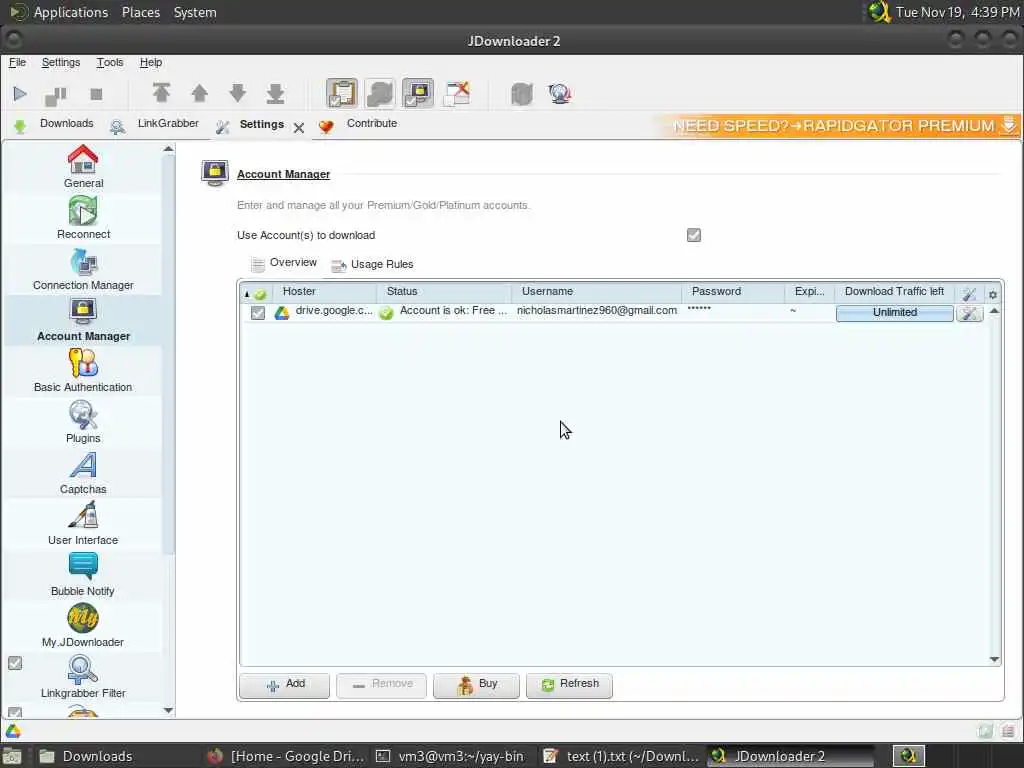Select the Overview tab
This screenshot has width=1024, height=768.
pyautogui.click(x=284, y=263)
